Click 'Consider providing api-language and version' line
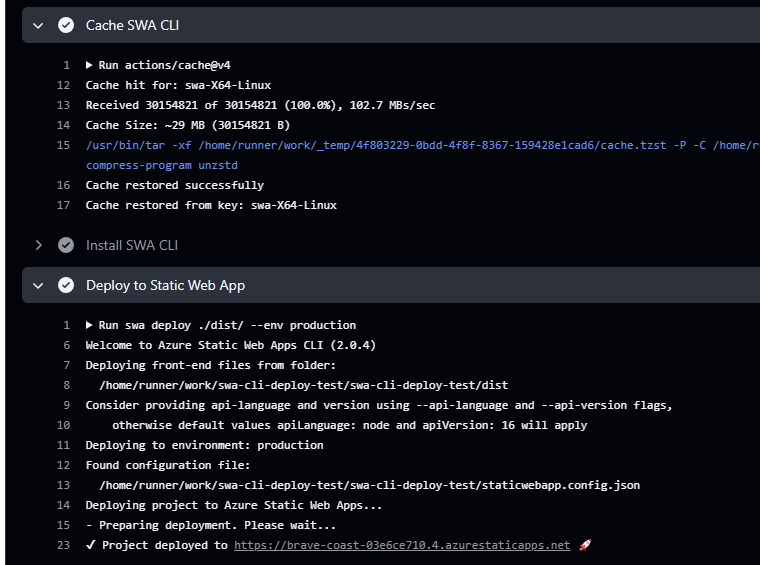 (379, 405)
